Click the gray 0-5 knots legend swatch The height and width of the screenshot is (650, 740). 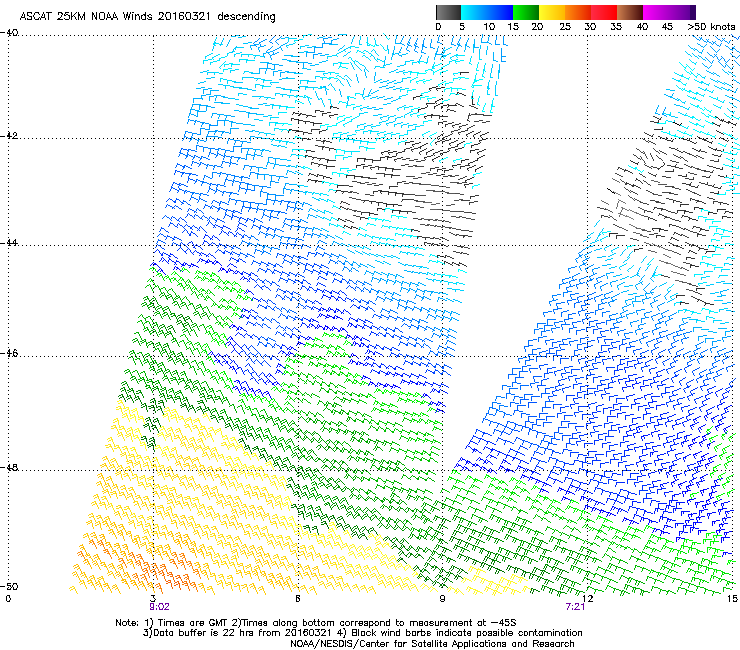[448, 12]
